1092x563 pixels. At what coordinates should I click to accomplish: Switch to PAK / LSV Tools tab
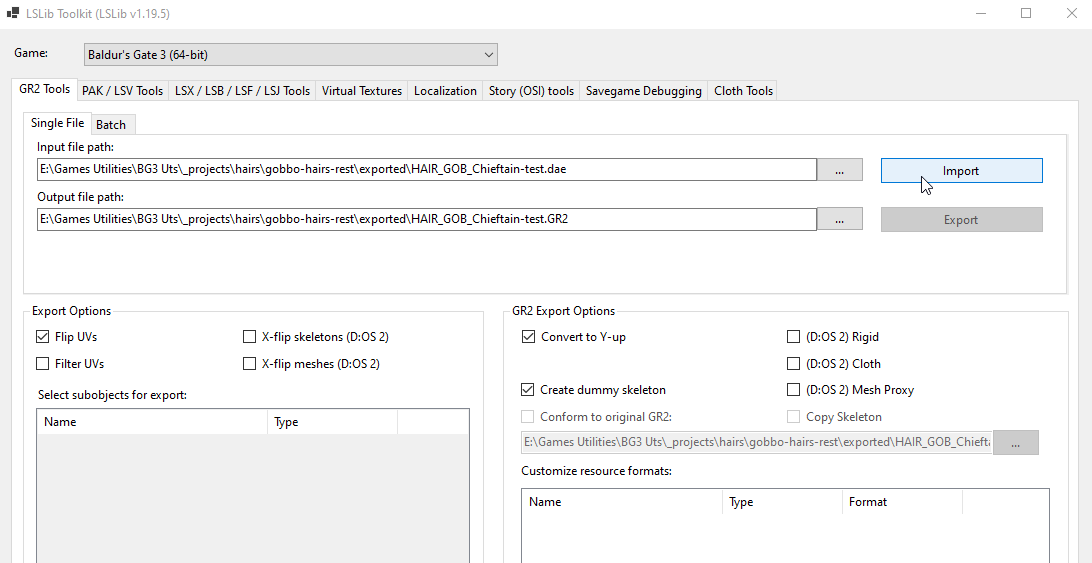tap(122, 91)
